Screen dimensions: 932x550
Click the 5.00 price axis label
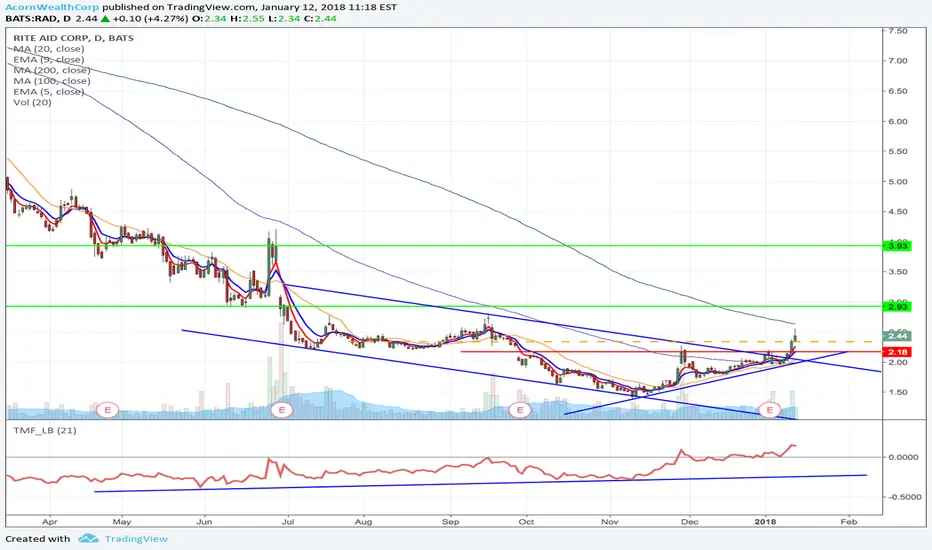898,182
